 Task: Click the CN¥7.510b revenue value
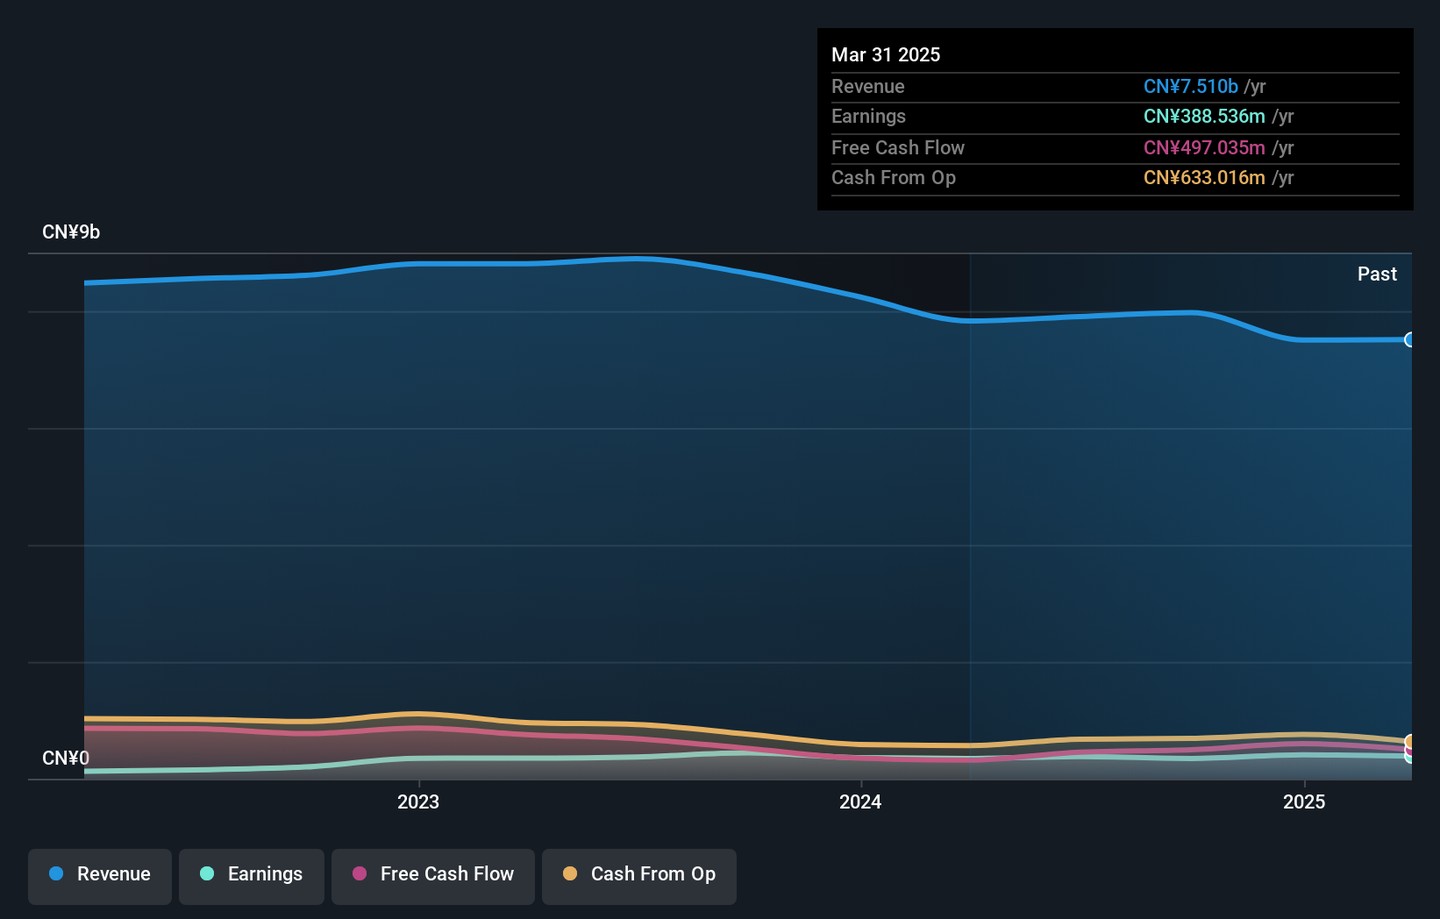1190,87
